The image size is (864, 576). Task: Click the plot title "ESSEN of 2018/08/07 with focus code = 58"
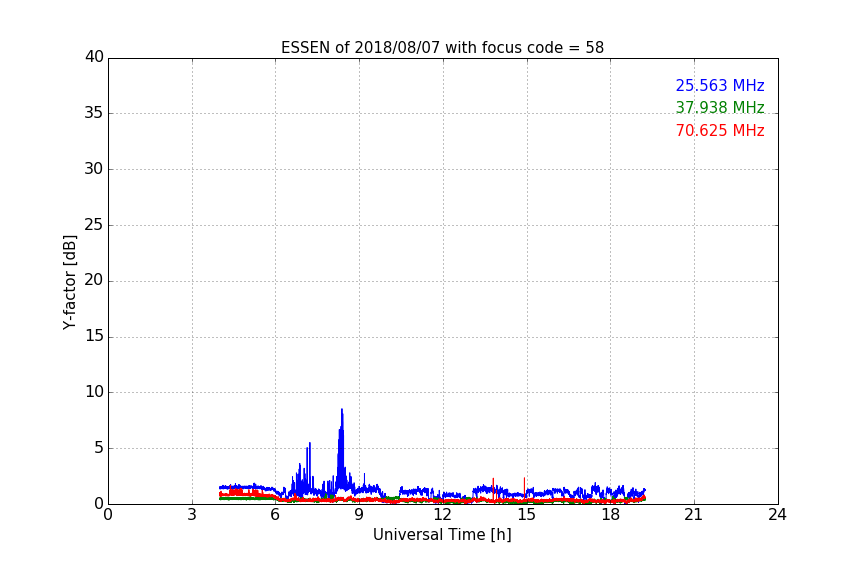pos(442,48)
